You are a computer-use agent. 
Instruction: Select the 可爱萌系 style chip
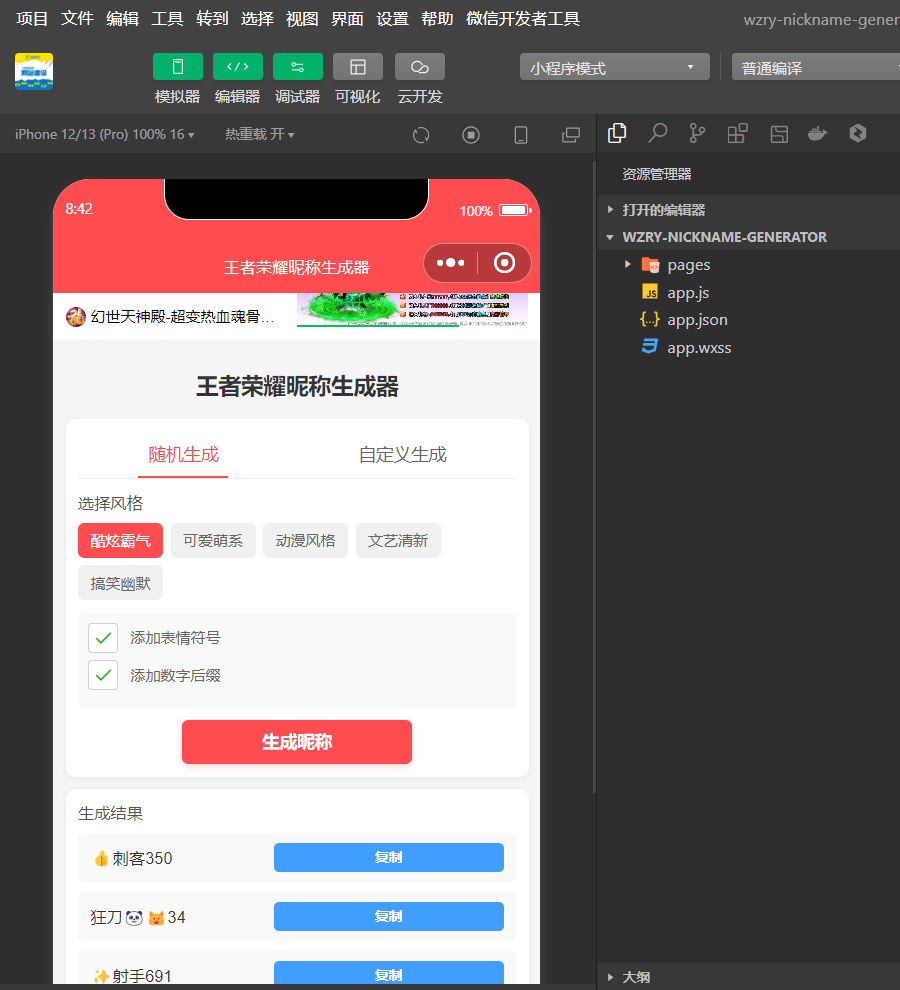point(213,540)
